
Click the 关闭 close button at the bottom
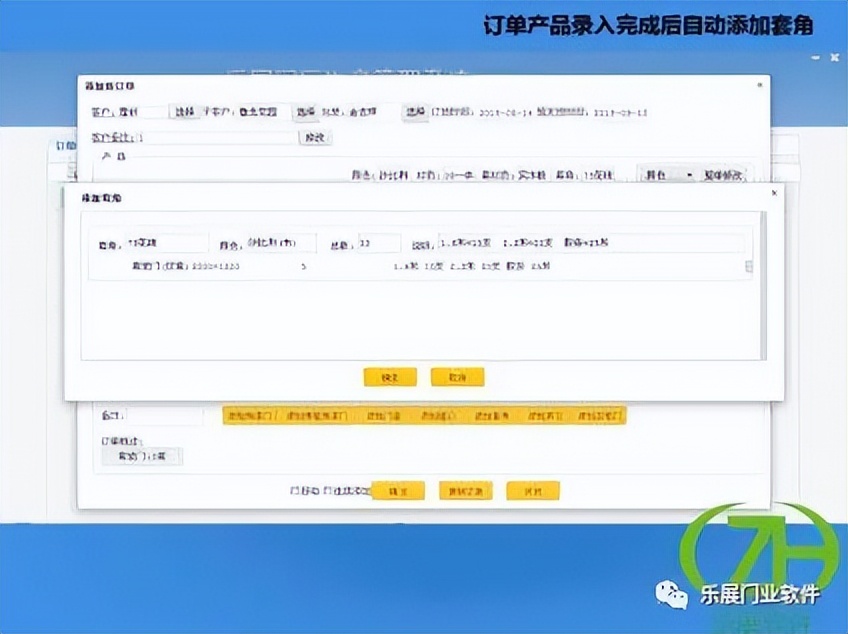coord(533,491)
